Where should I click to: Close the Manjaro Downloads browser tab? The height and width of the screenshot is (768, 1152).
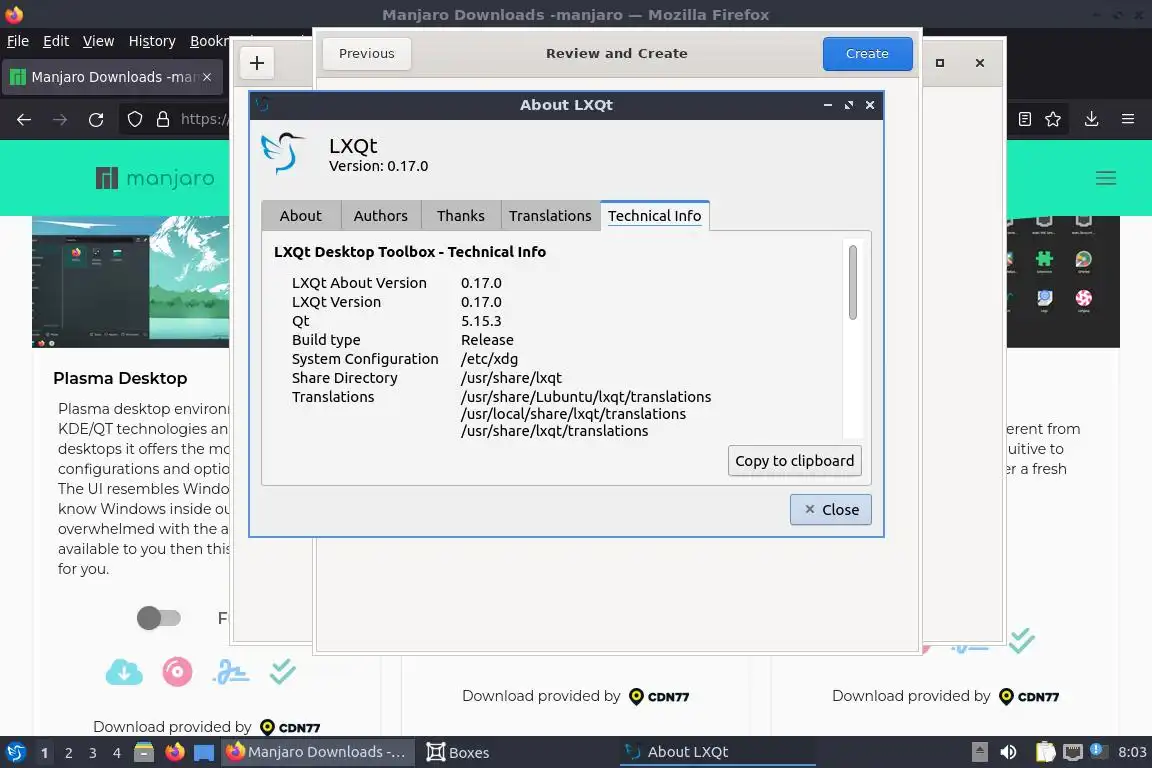pos(207,77)
